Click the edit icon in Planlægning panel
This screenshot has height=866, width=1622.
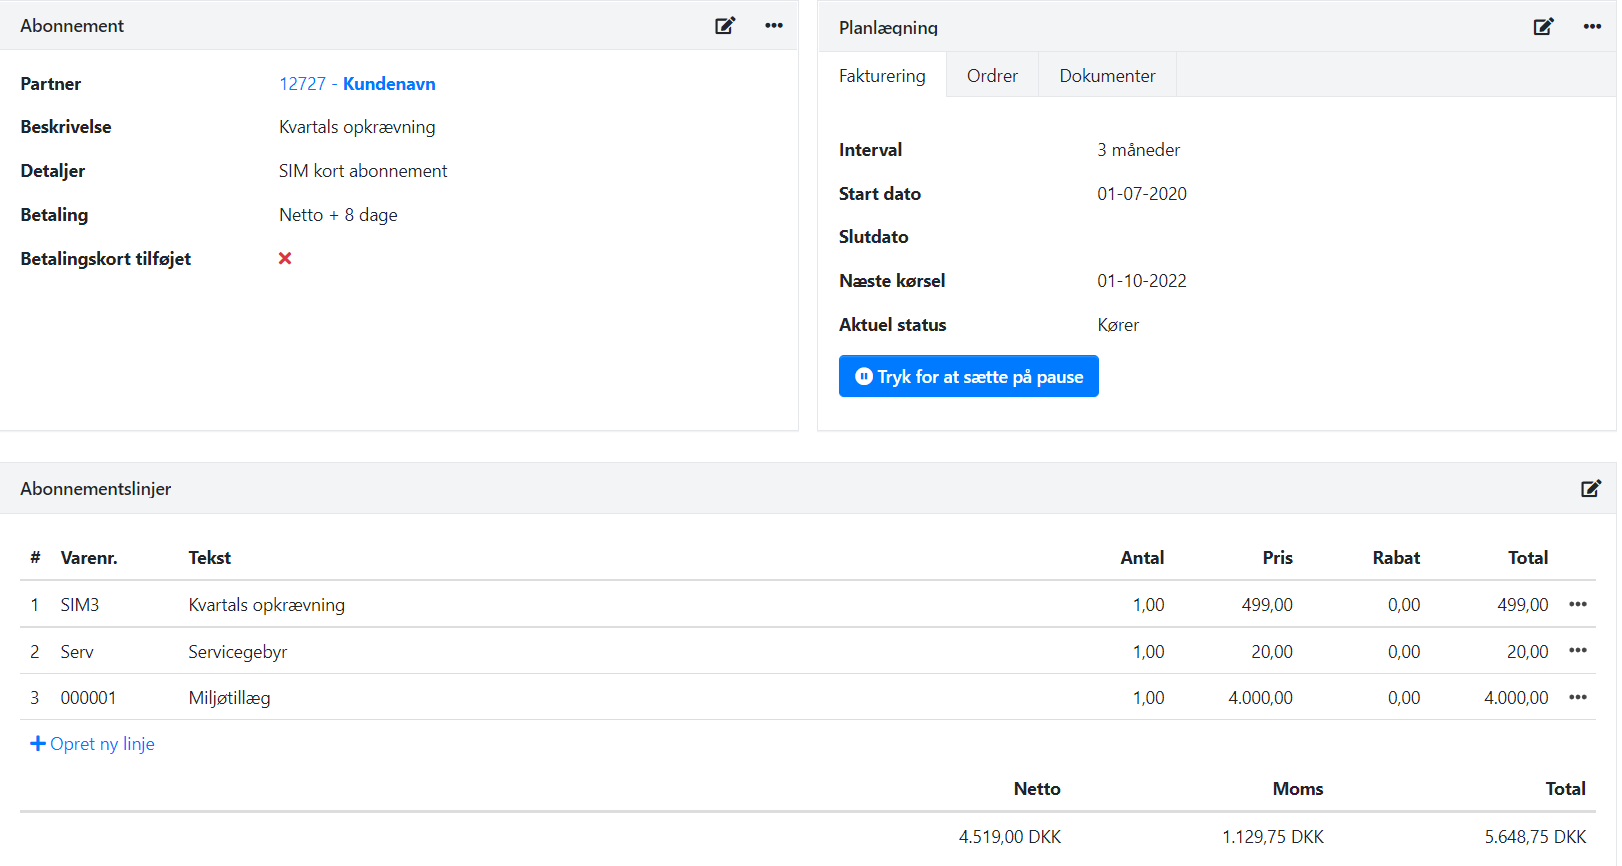[x=1543, y=27]
